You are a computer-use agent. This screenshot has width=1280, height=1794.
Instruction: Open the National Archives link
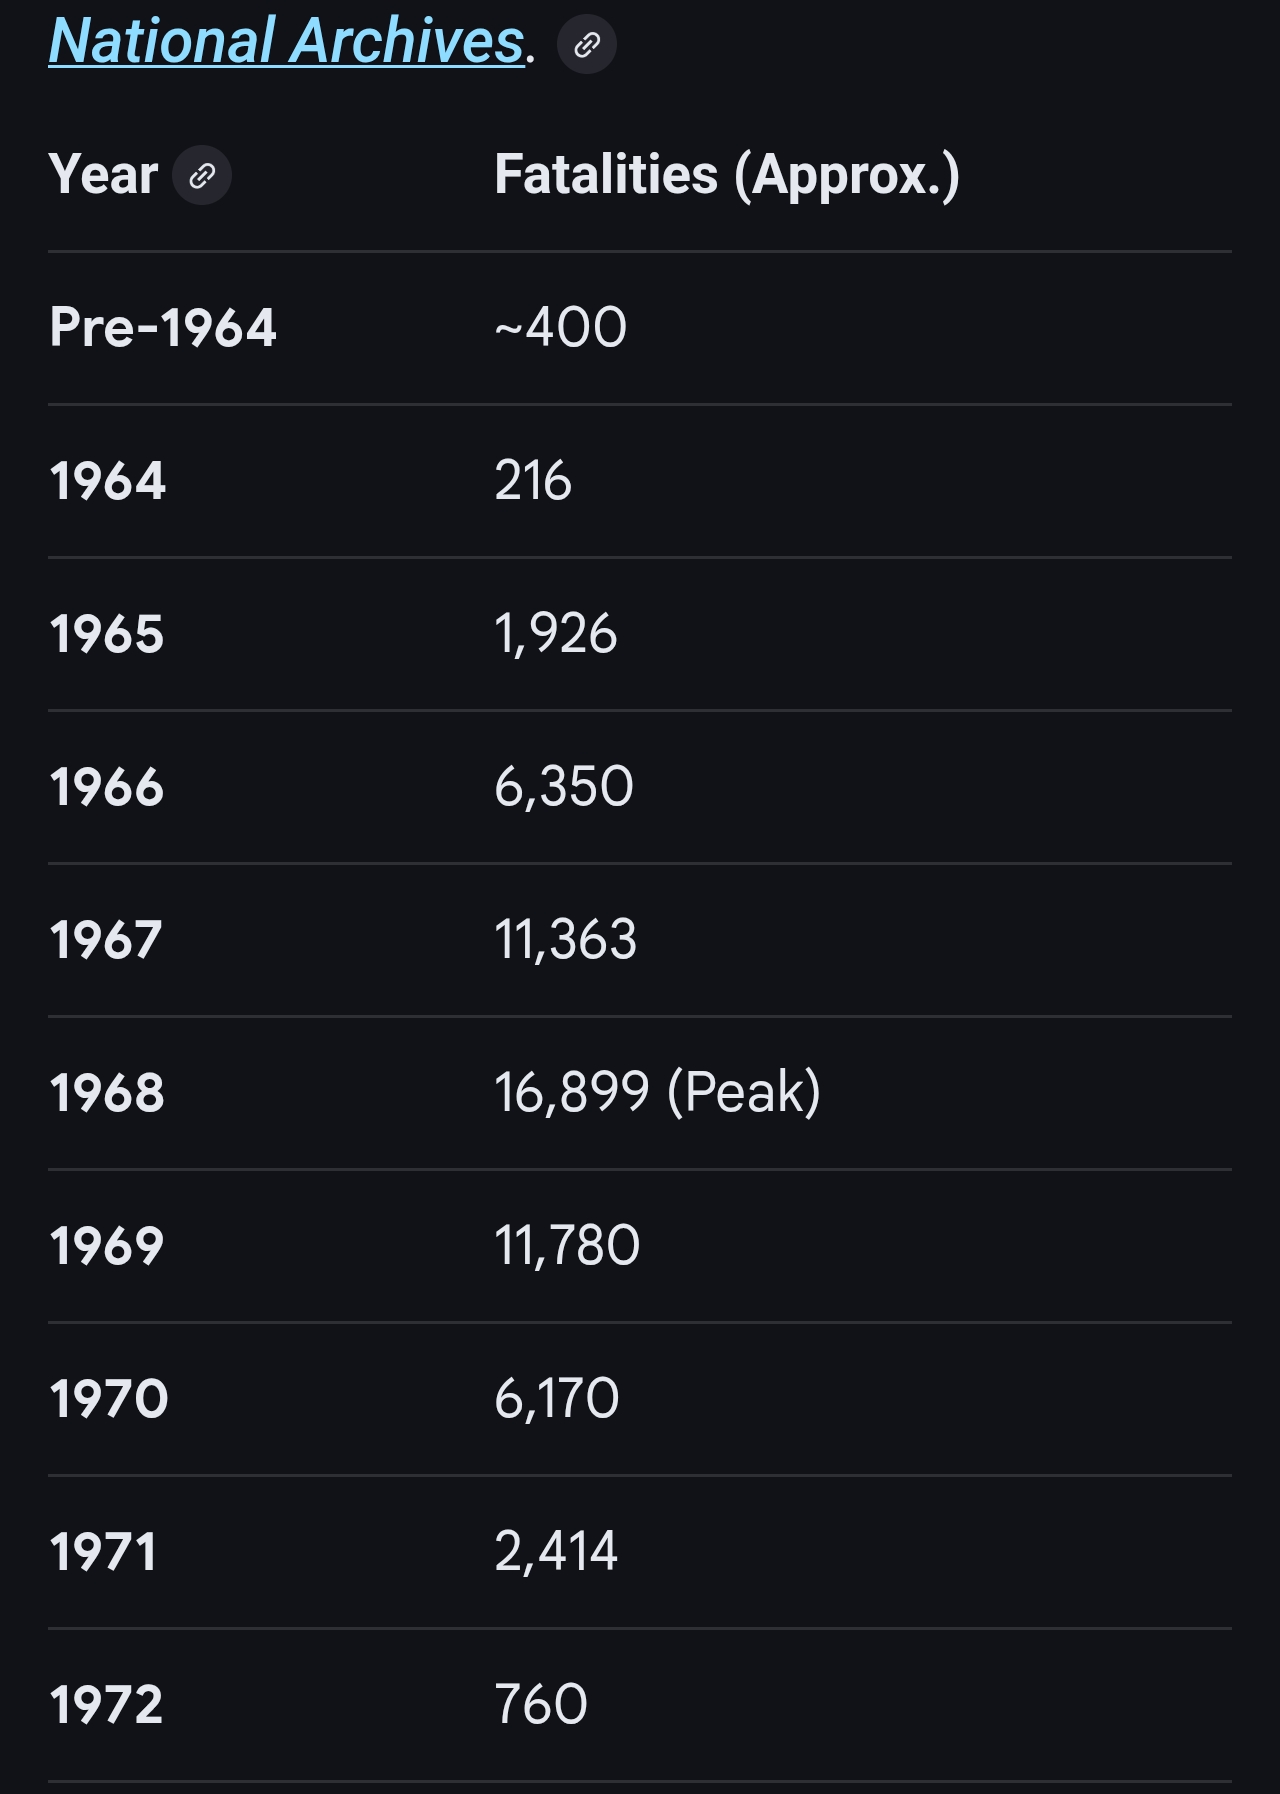pyautogui.click(x=286, y=42)
